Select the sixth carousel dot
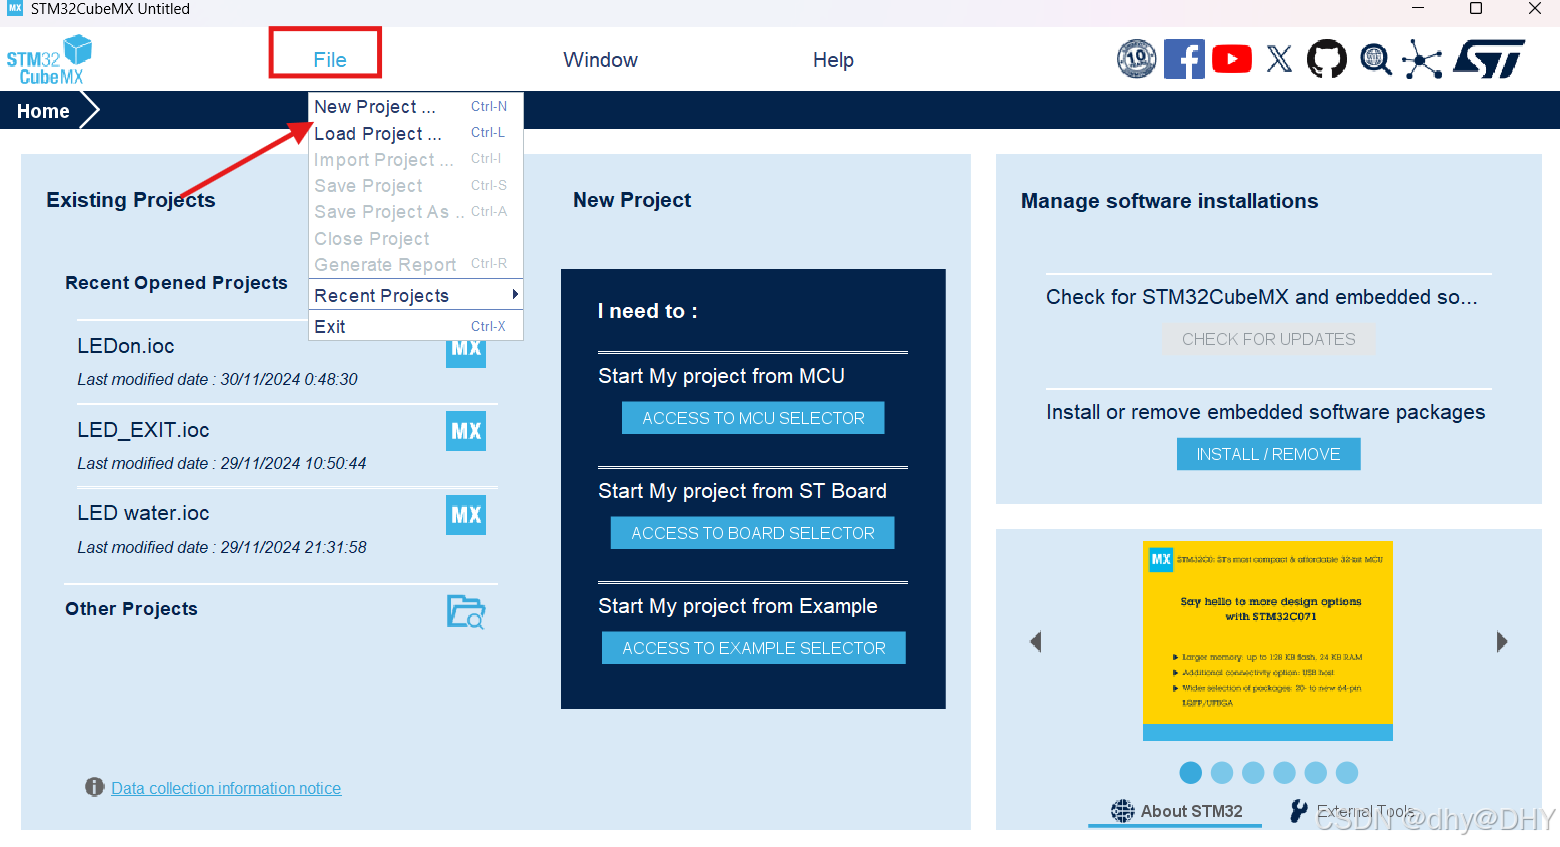Screen dimensions: 1560x847 tap(1347, 772)
